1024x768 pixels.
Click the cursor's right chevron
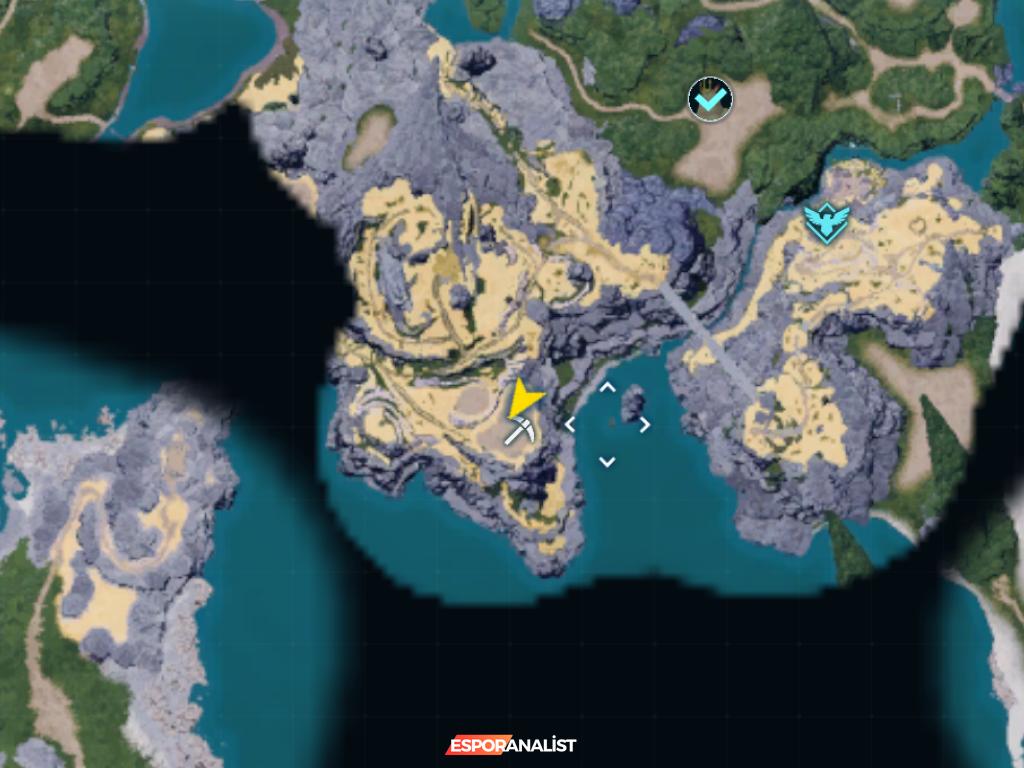[644, 424]
